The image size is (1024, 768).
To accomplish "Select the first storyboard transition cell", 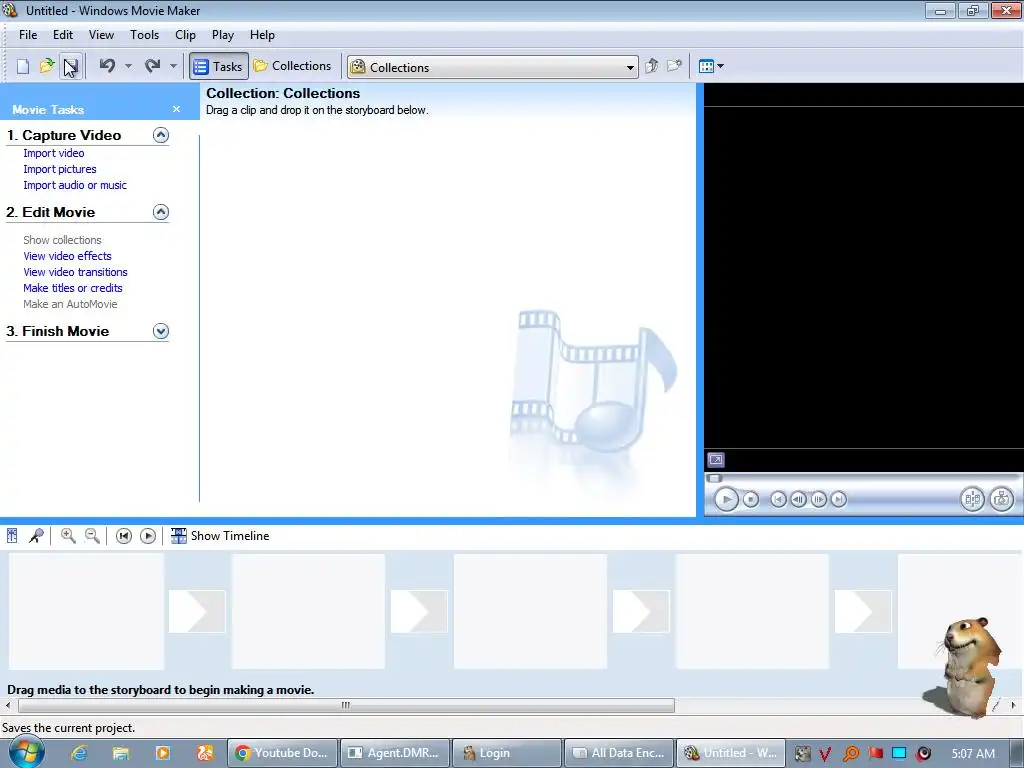I will coord(197,611).
